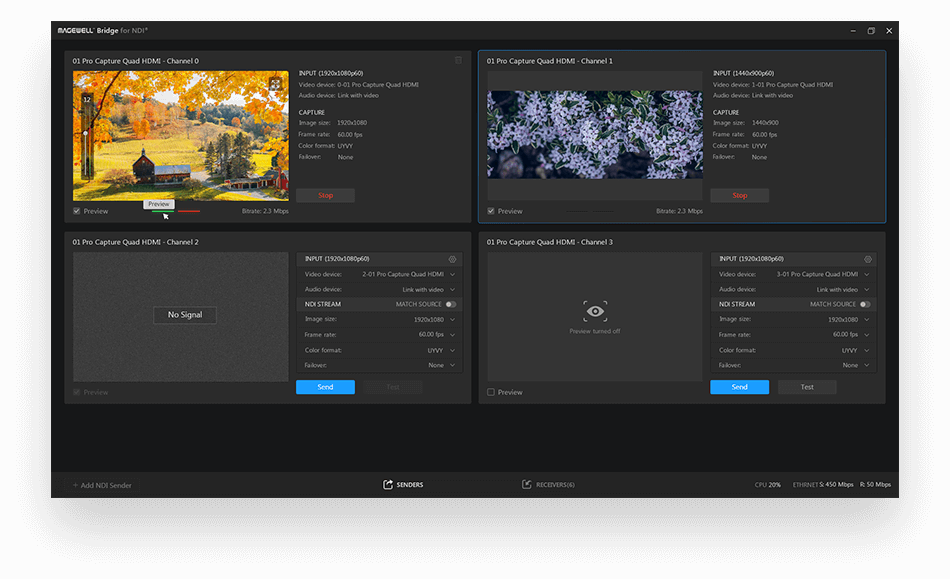950x579 pixels.
Task: Uncheck Preview for Channel 0
Action: (x=76, y=211)
